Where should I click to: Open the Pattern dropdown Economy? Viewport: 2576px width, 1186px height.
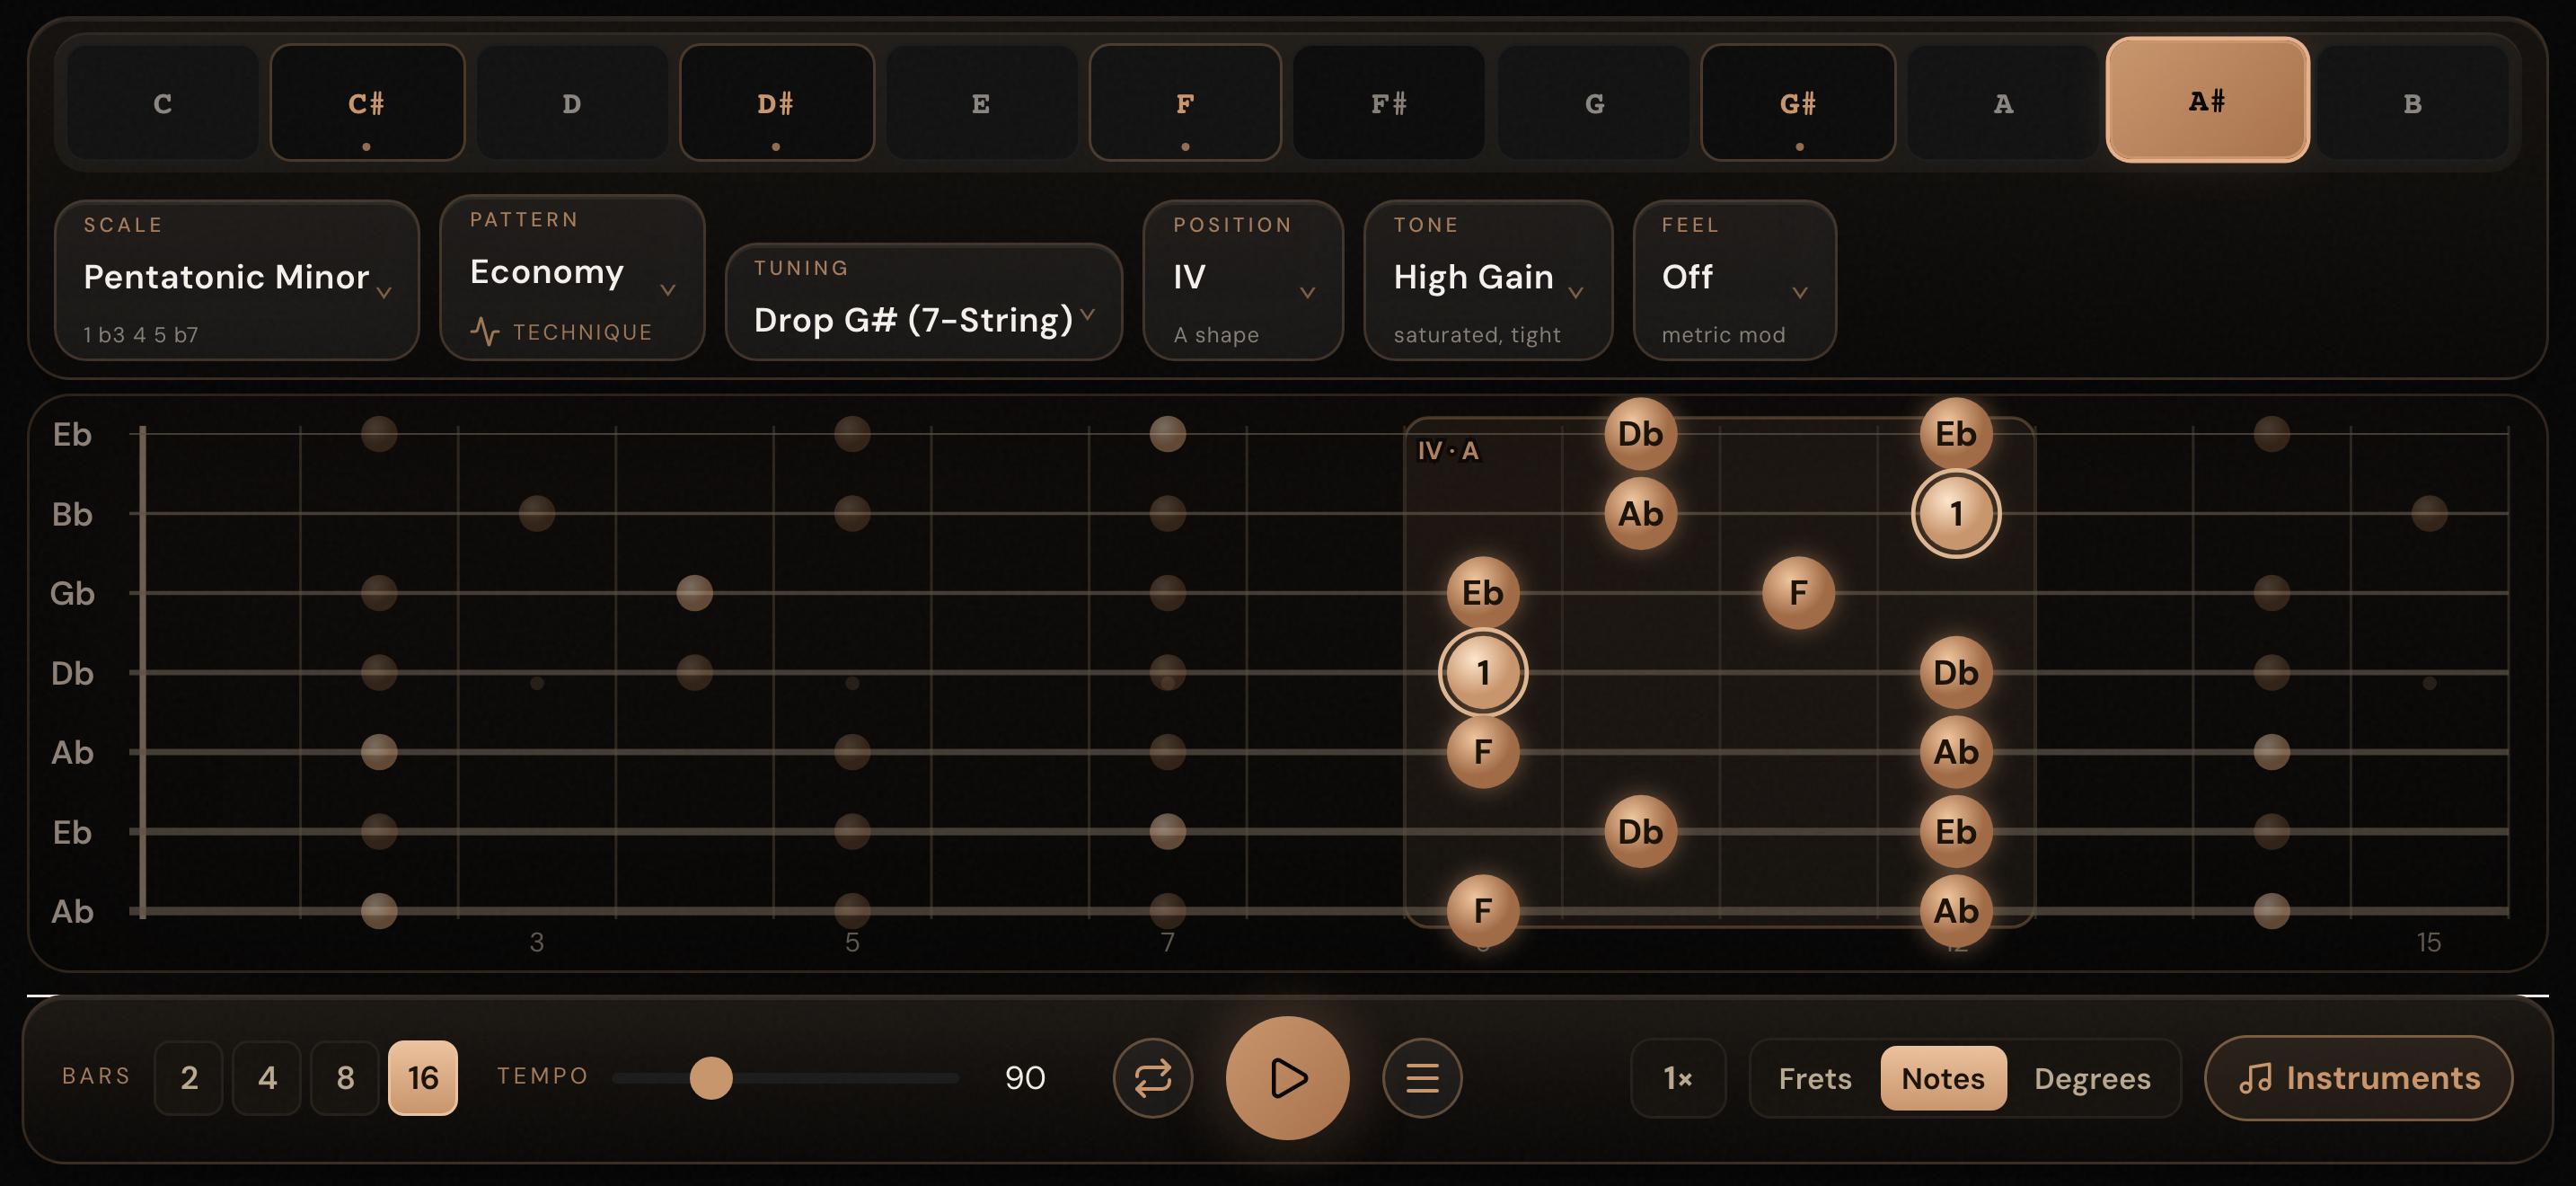(x=572, y=277)
